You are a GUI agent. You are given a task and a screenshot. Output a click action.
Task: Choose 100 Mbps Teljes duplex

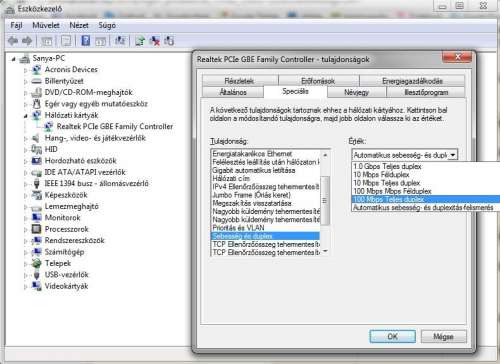tap(426, 199)
